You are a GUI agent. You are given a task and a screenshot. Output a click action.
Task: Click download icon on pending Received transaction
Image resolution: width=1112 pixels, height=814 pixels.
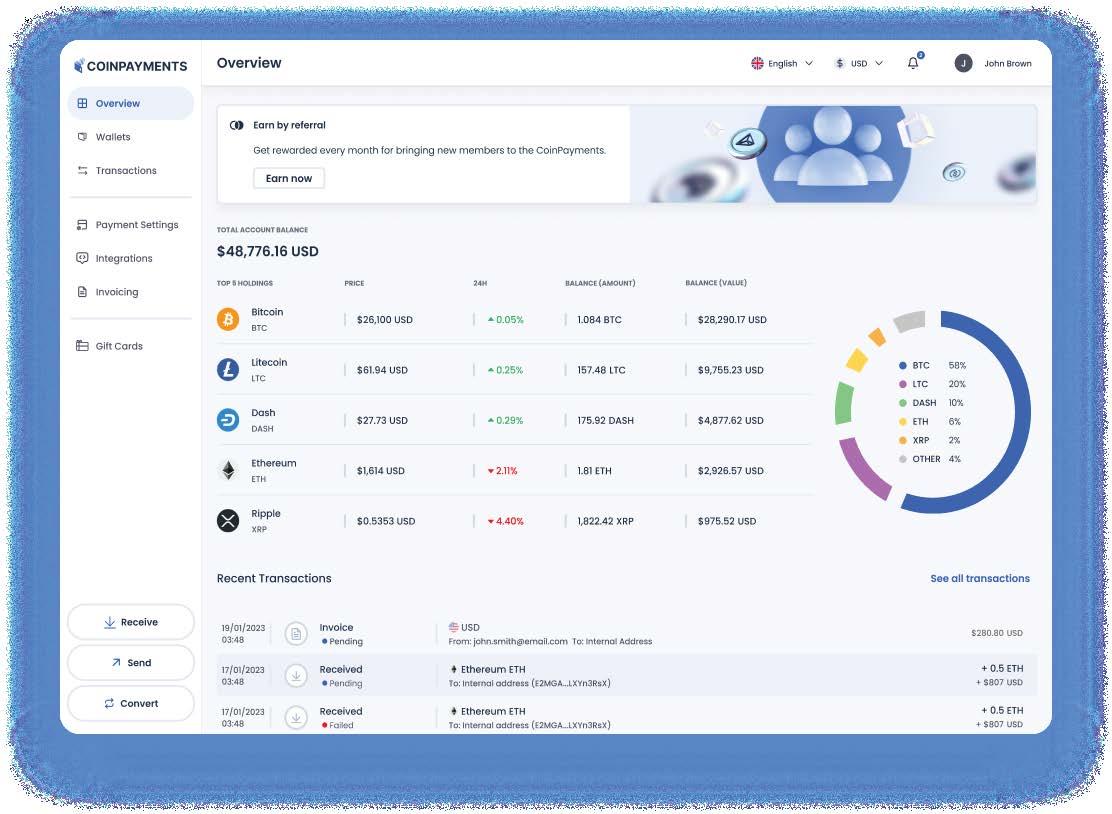tap(296, 676)
